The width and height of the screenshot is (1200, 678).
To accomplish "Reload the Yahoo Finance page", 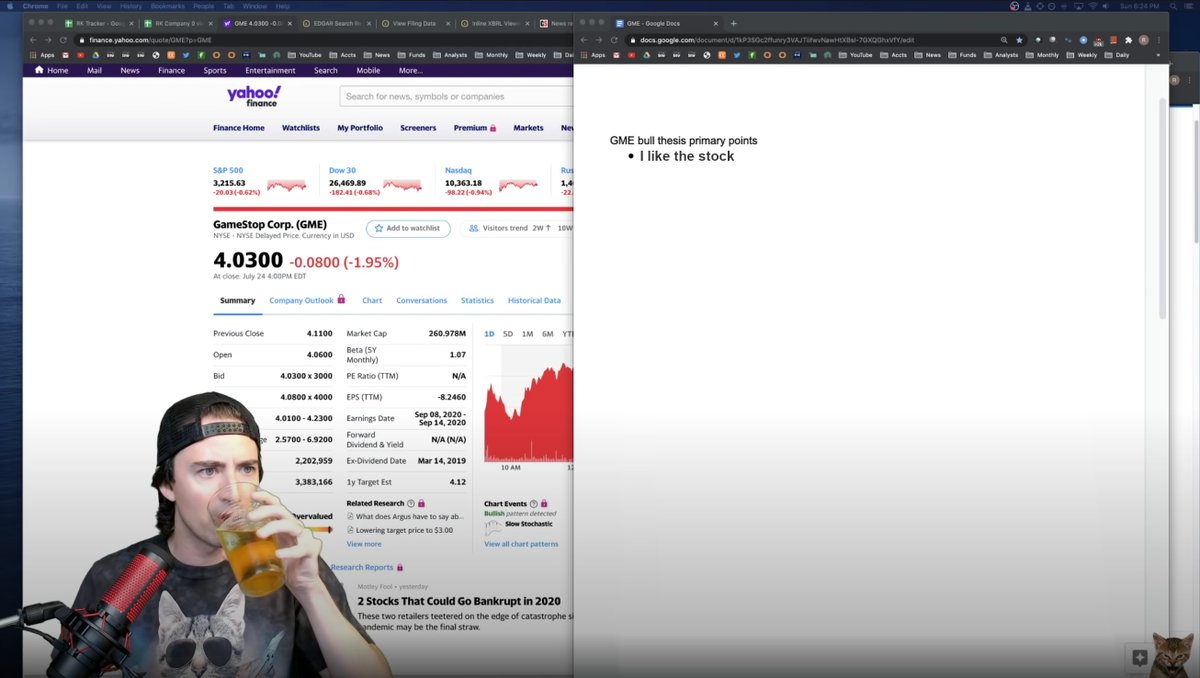I will pos(63,40).
